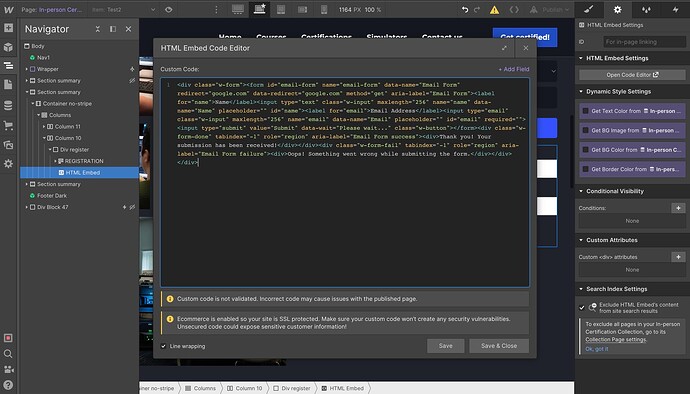Expand the first Section summary item

26,81
